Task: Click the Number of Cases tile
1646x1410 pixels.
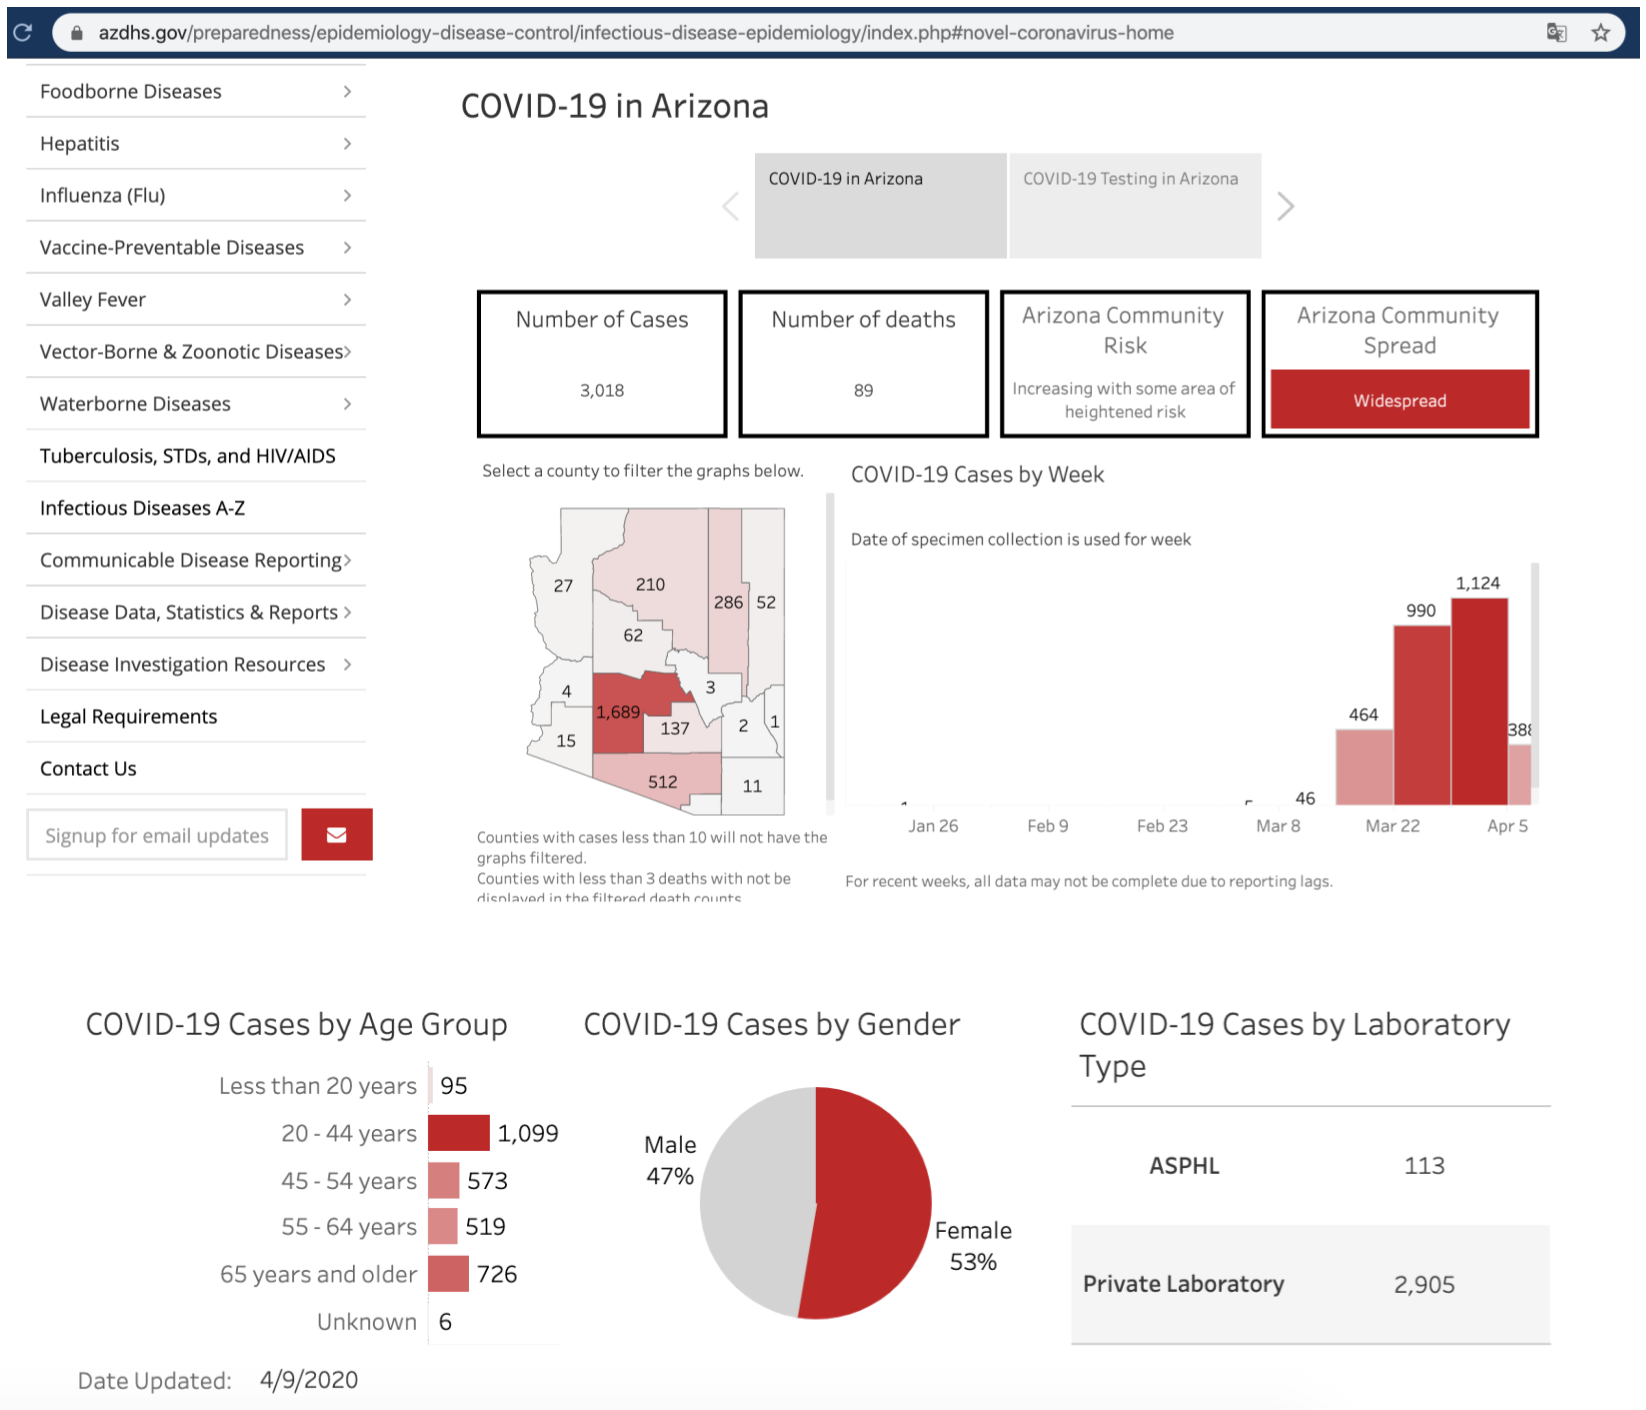Action: [602, 363]
